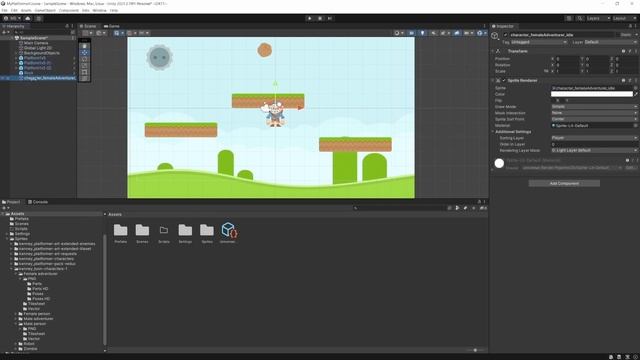The image size is (640, 360).
Task: Expand BackgroundObjects in the Hierarchy
Action: coord(16,53)
